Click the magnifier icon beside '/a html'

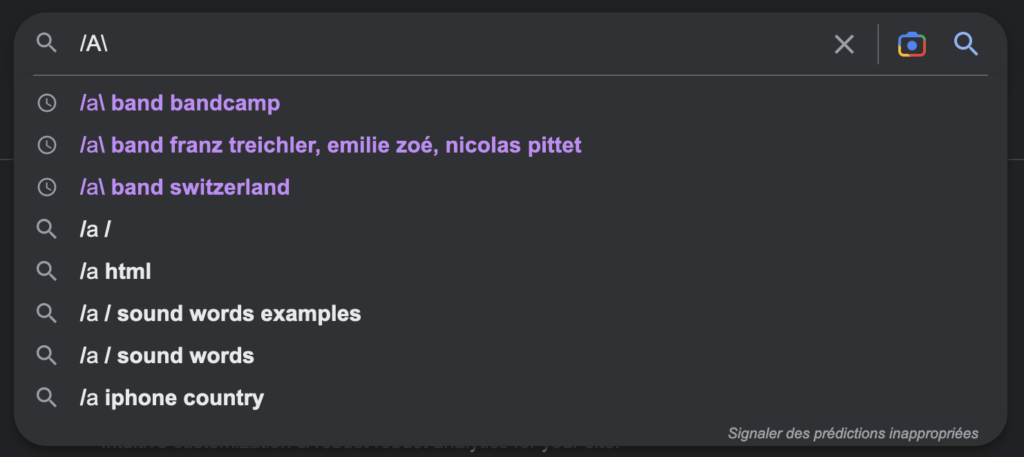pyautogui.click(x=46, y=271)
